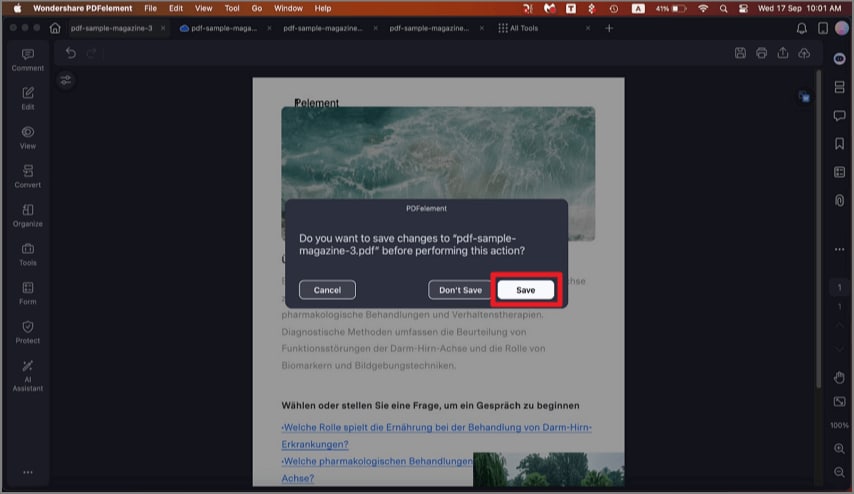The image size is (854, 494).
Task: Print the document
Action: tap(761, 53)
